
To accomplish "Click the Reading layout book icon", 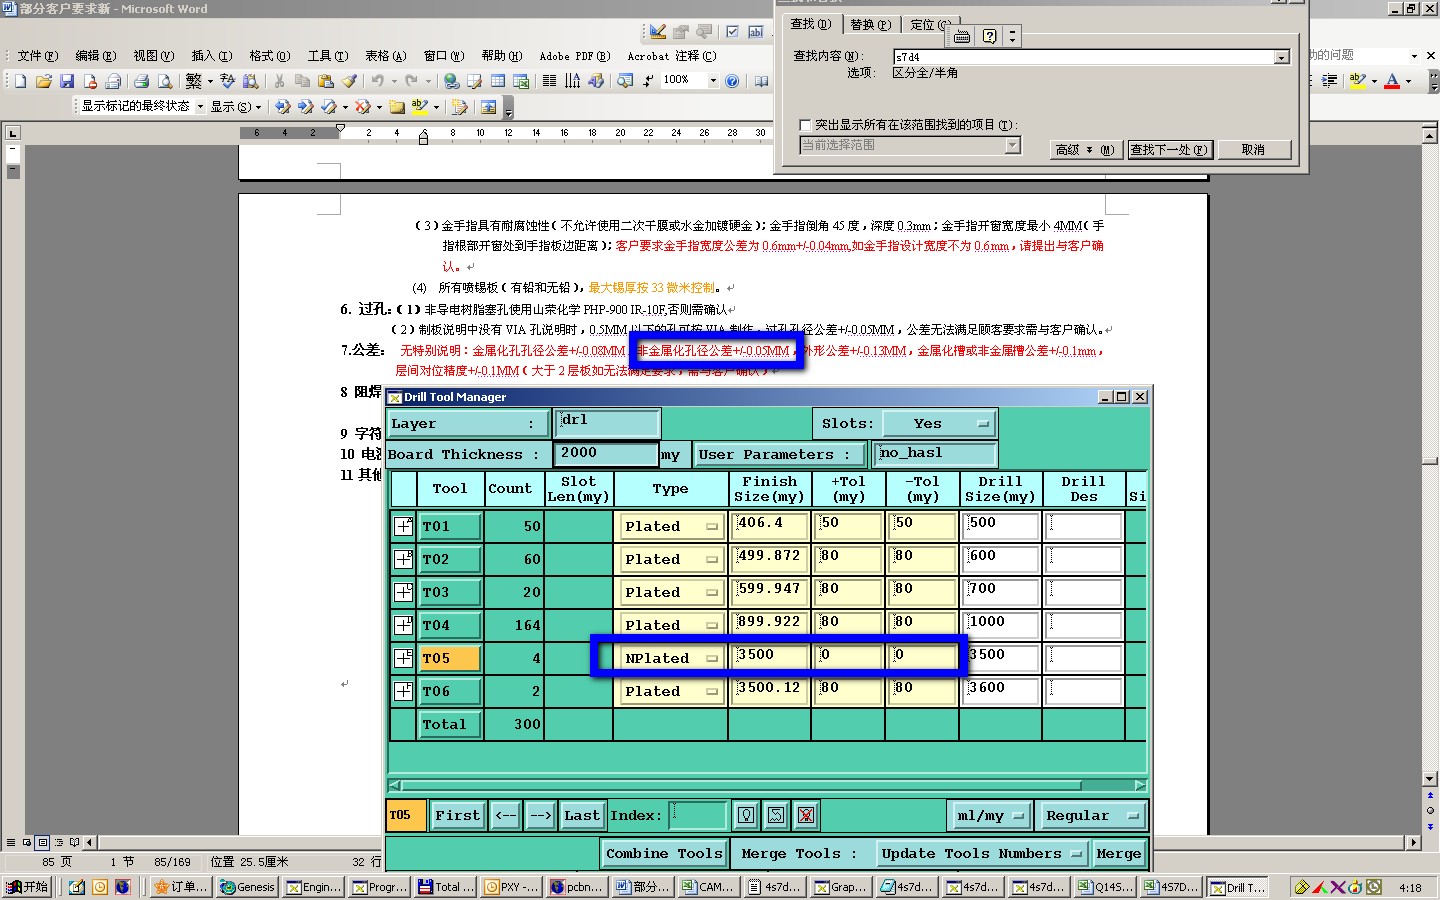I will [761, 81].
